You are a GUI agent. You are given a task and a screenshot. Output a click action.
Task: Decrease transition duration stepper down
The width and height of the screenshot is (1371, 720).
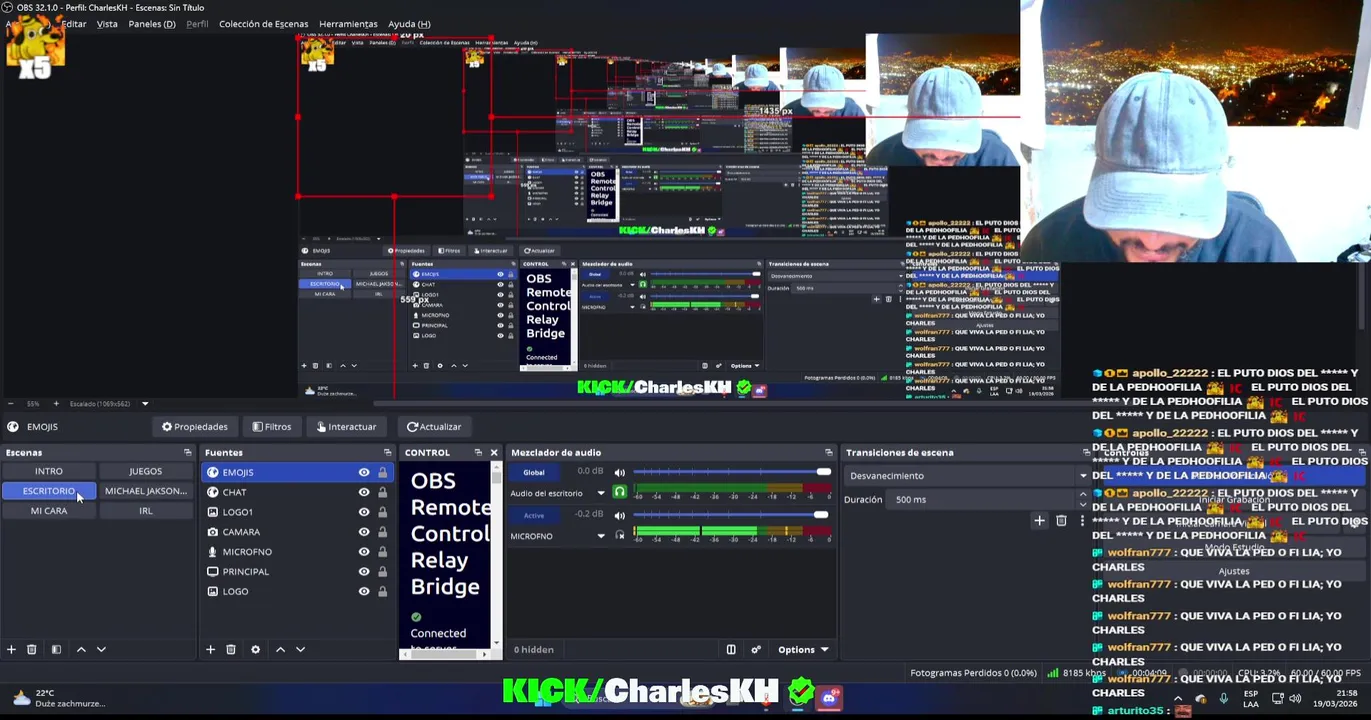pyautogui.click(x=1082, y=504)
